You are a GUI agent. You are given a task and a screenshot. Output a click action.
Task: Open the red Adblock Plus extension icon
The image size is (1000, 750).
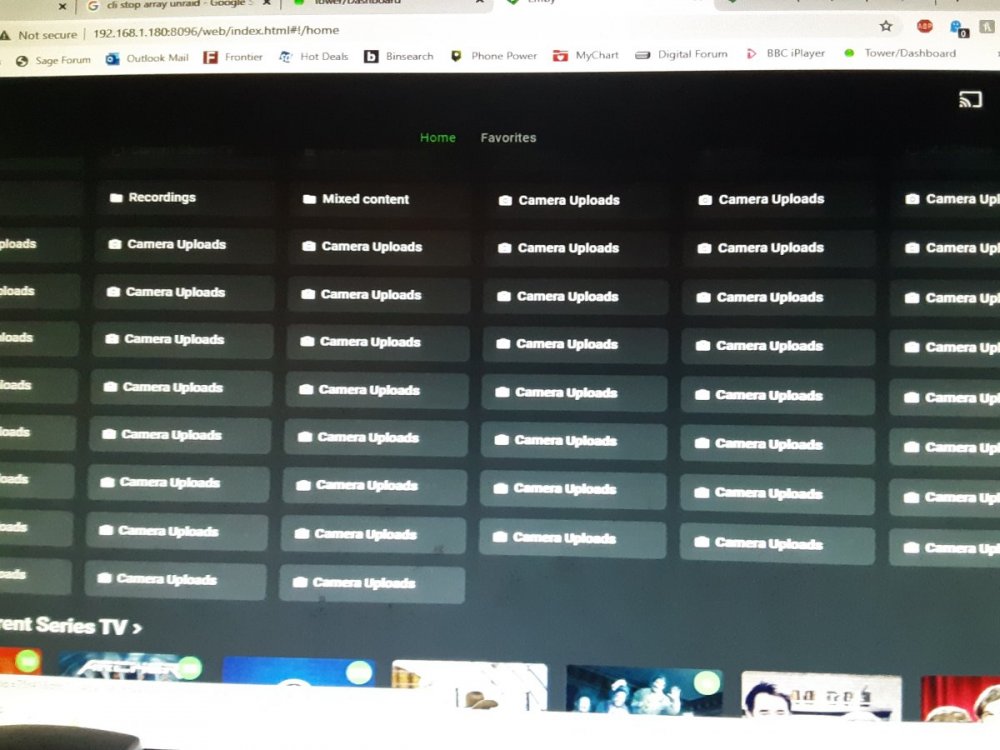pos(924,26)
